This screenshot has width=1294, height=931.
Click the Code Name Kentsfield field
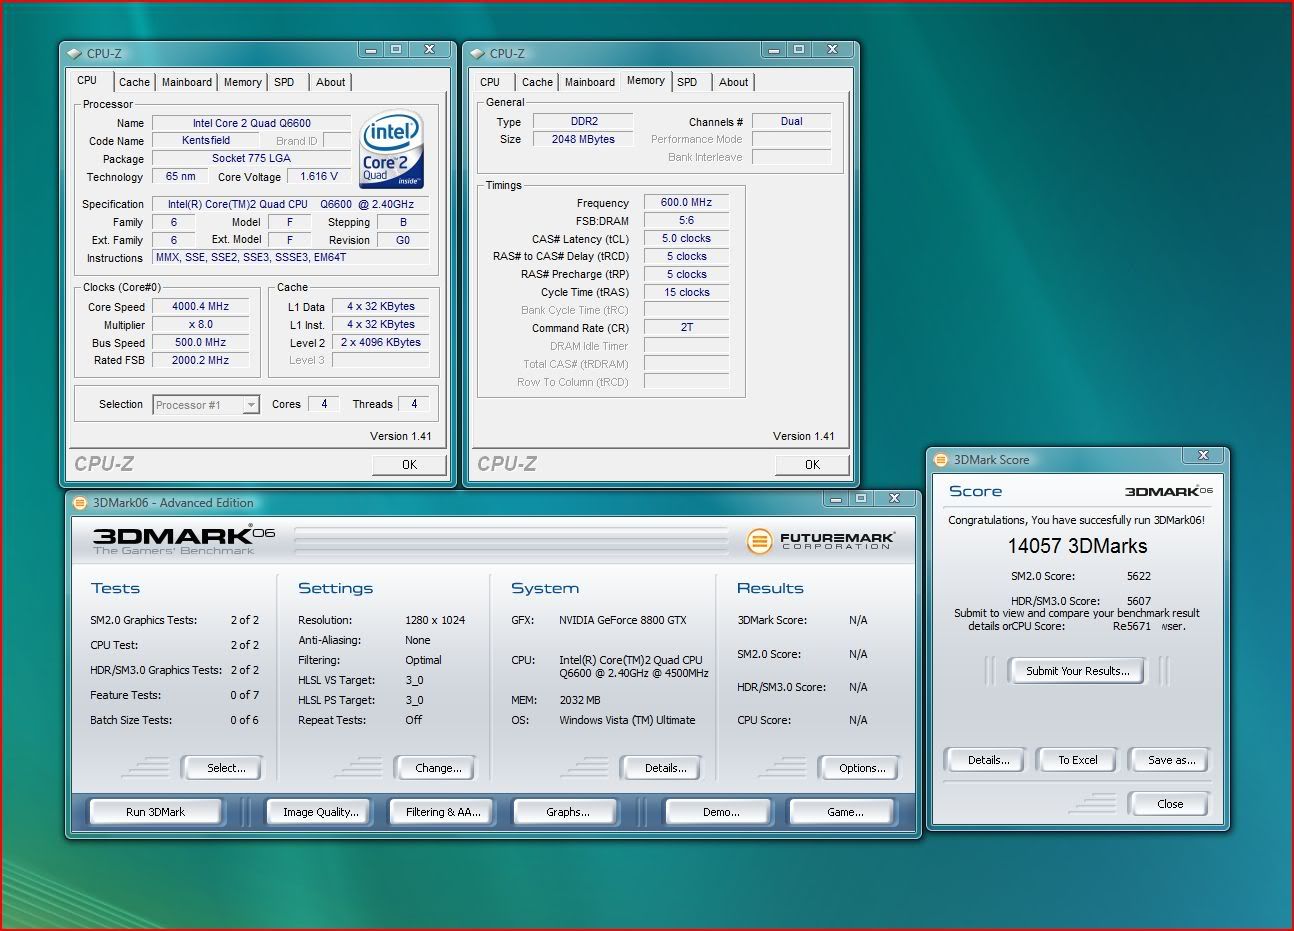[x=206, y=140]
